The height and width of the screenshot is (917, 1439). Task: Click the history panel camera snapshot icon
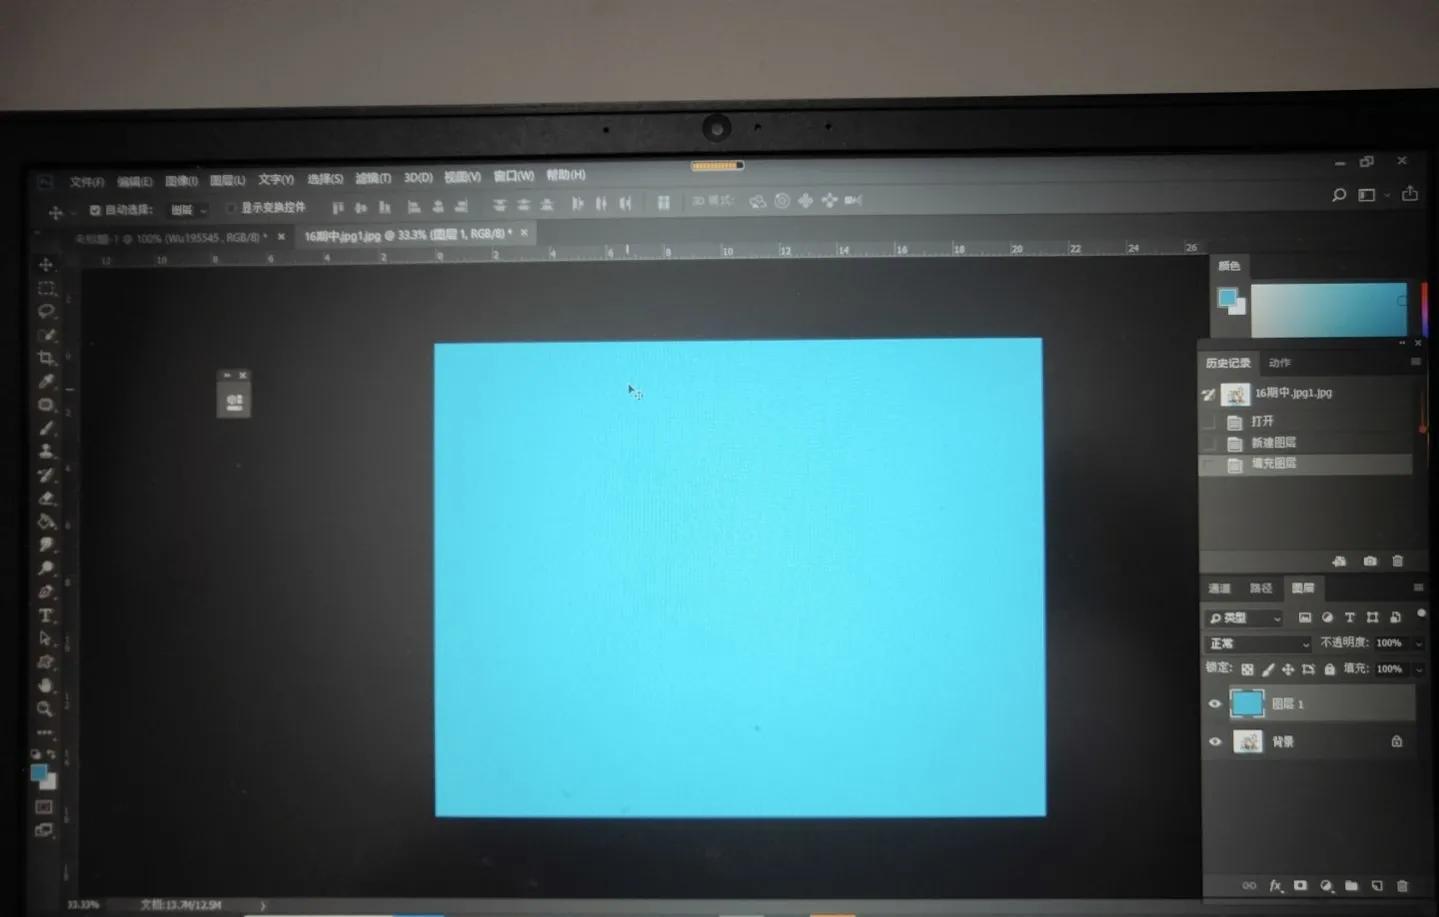click(x=1370, y=561)
